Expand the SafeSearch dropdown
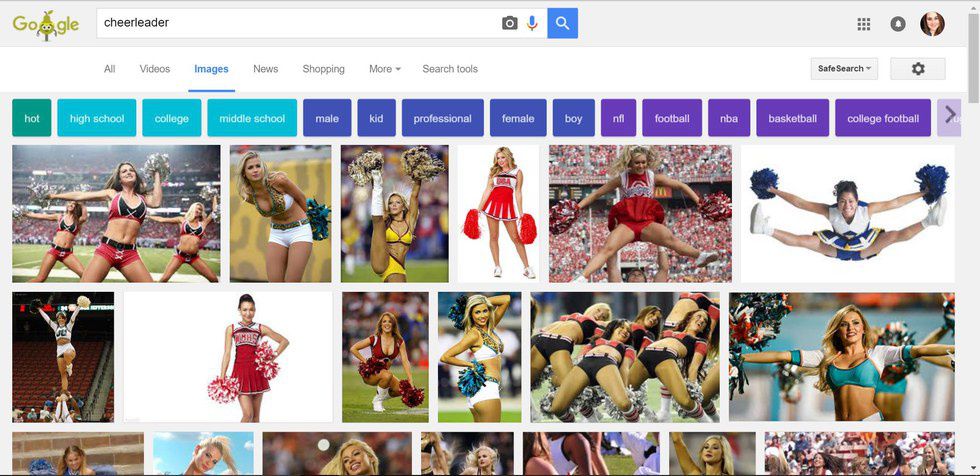 click(844, 69)
